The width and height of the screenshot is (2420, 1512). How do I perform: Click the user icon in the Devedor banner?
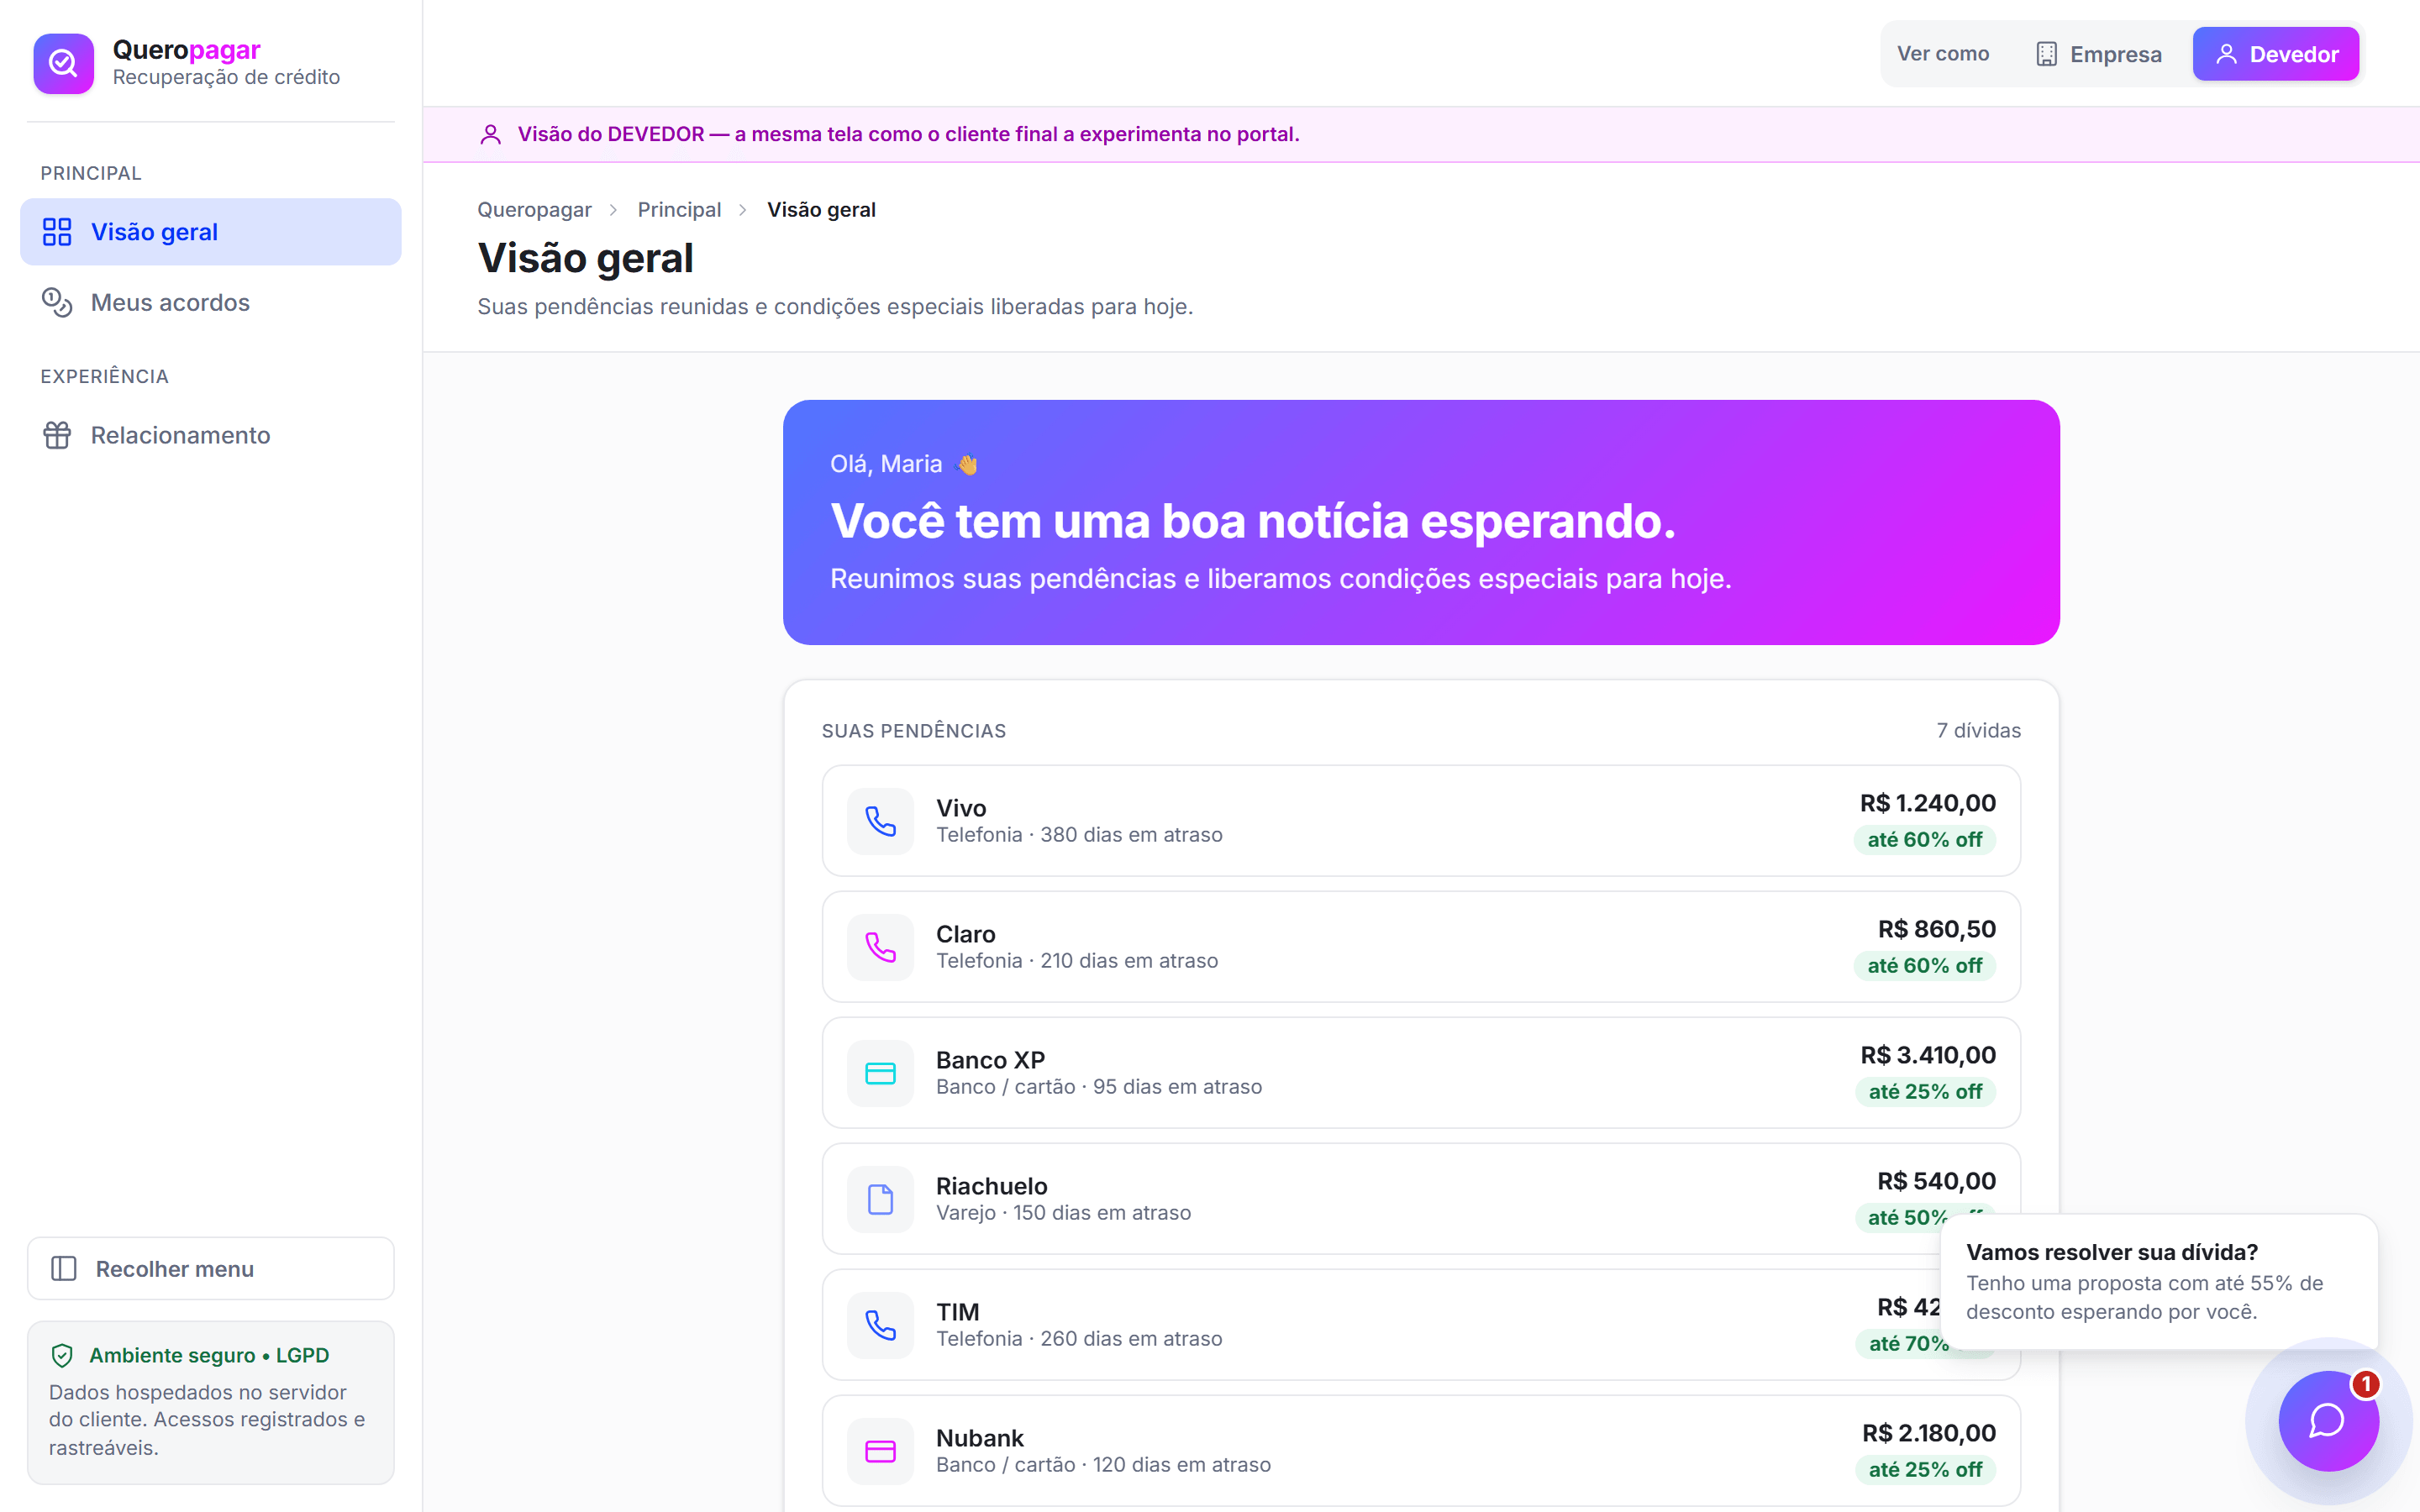pos(490,134)
